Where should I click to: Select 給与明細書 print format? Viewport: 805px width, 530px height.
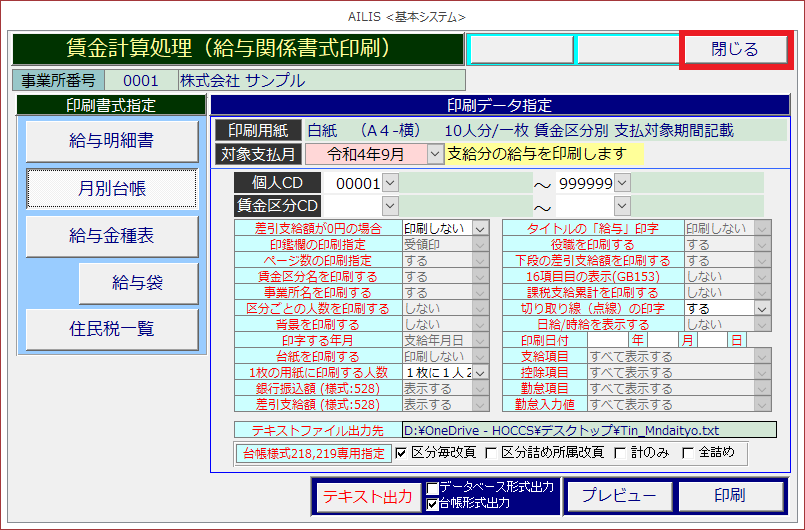[111, 141]
